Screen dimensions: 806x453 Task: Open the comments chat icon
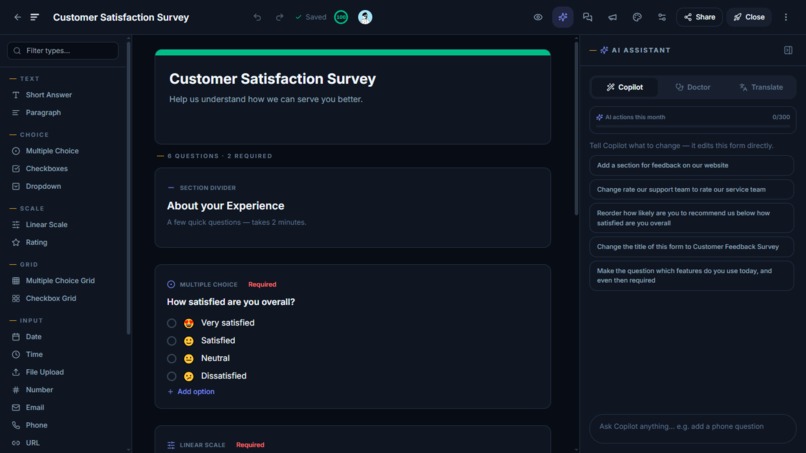588,17
